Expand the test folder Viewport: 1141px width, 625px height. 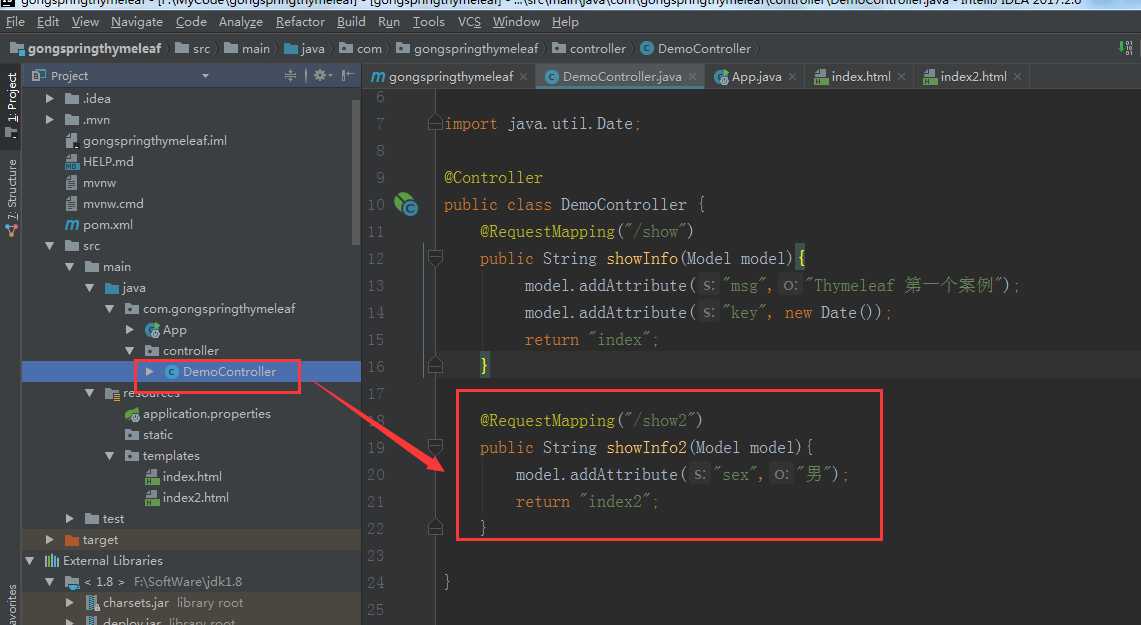tap(70, 519)
